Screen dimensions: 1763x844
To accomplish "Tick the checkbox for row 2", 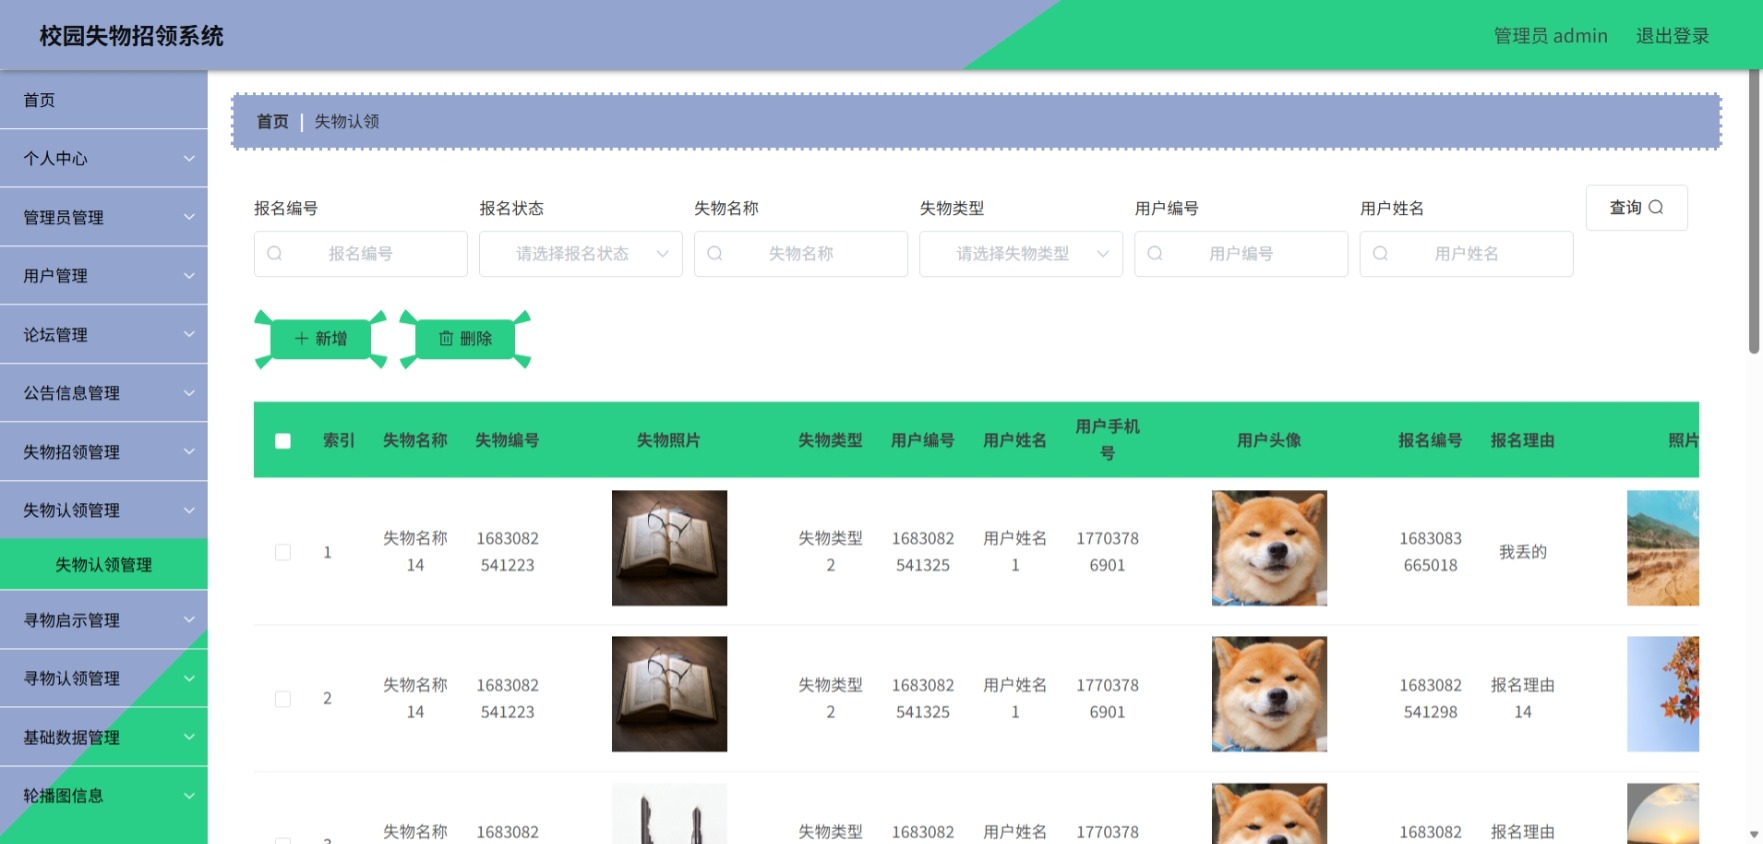I will pos(283,699).
